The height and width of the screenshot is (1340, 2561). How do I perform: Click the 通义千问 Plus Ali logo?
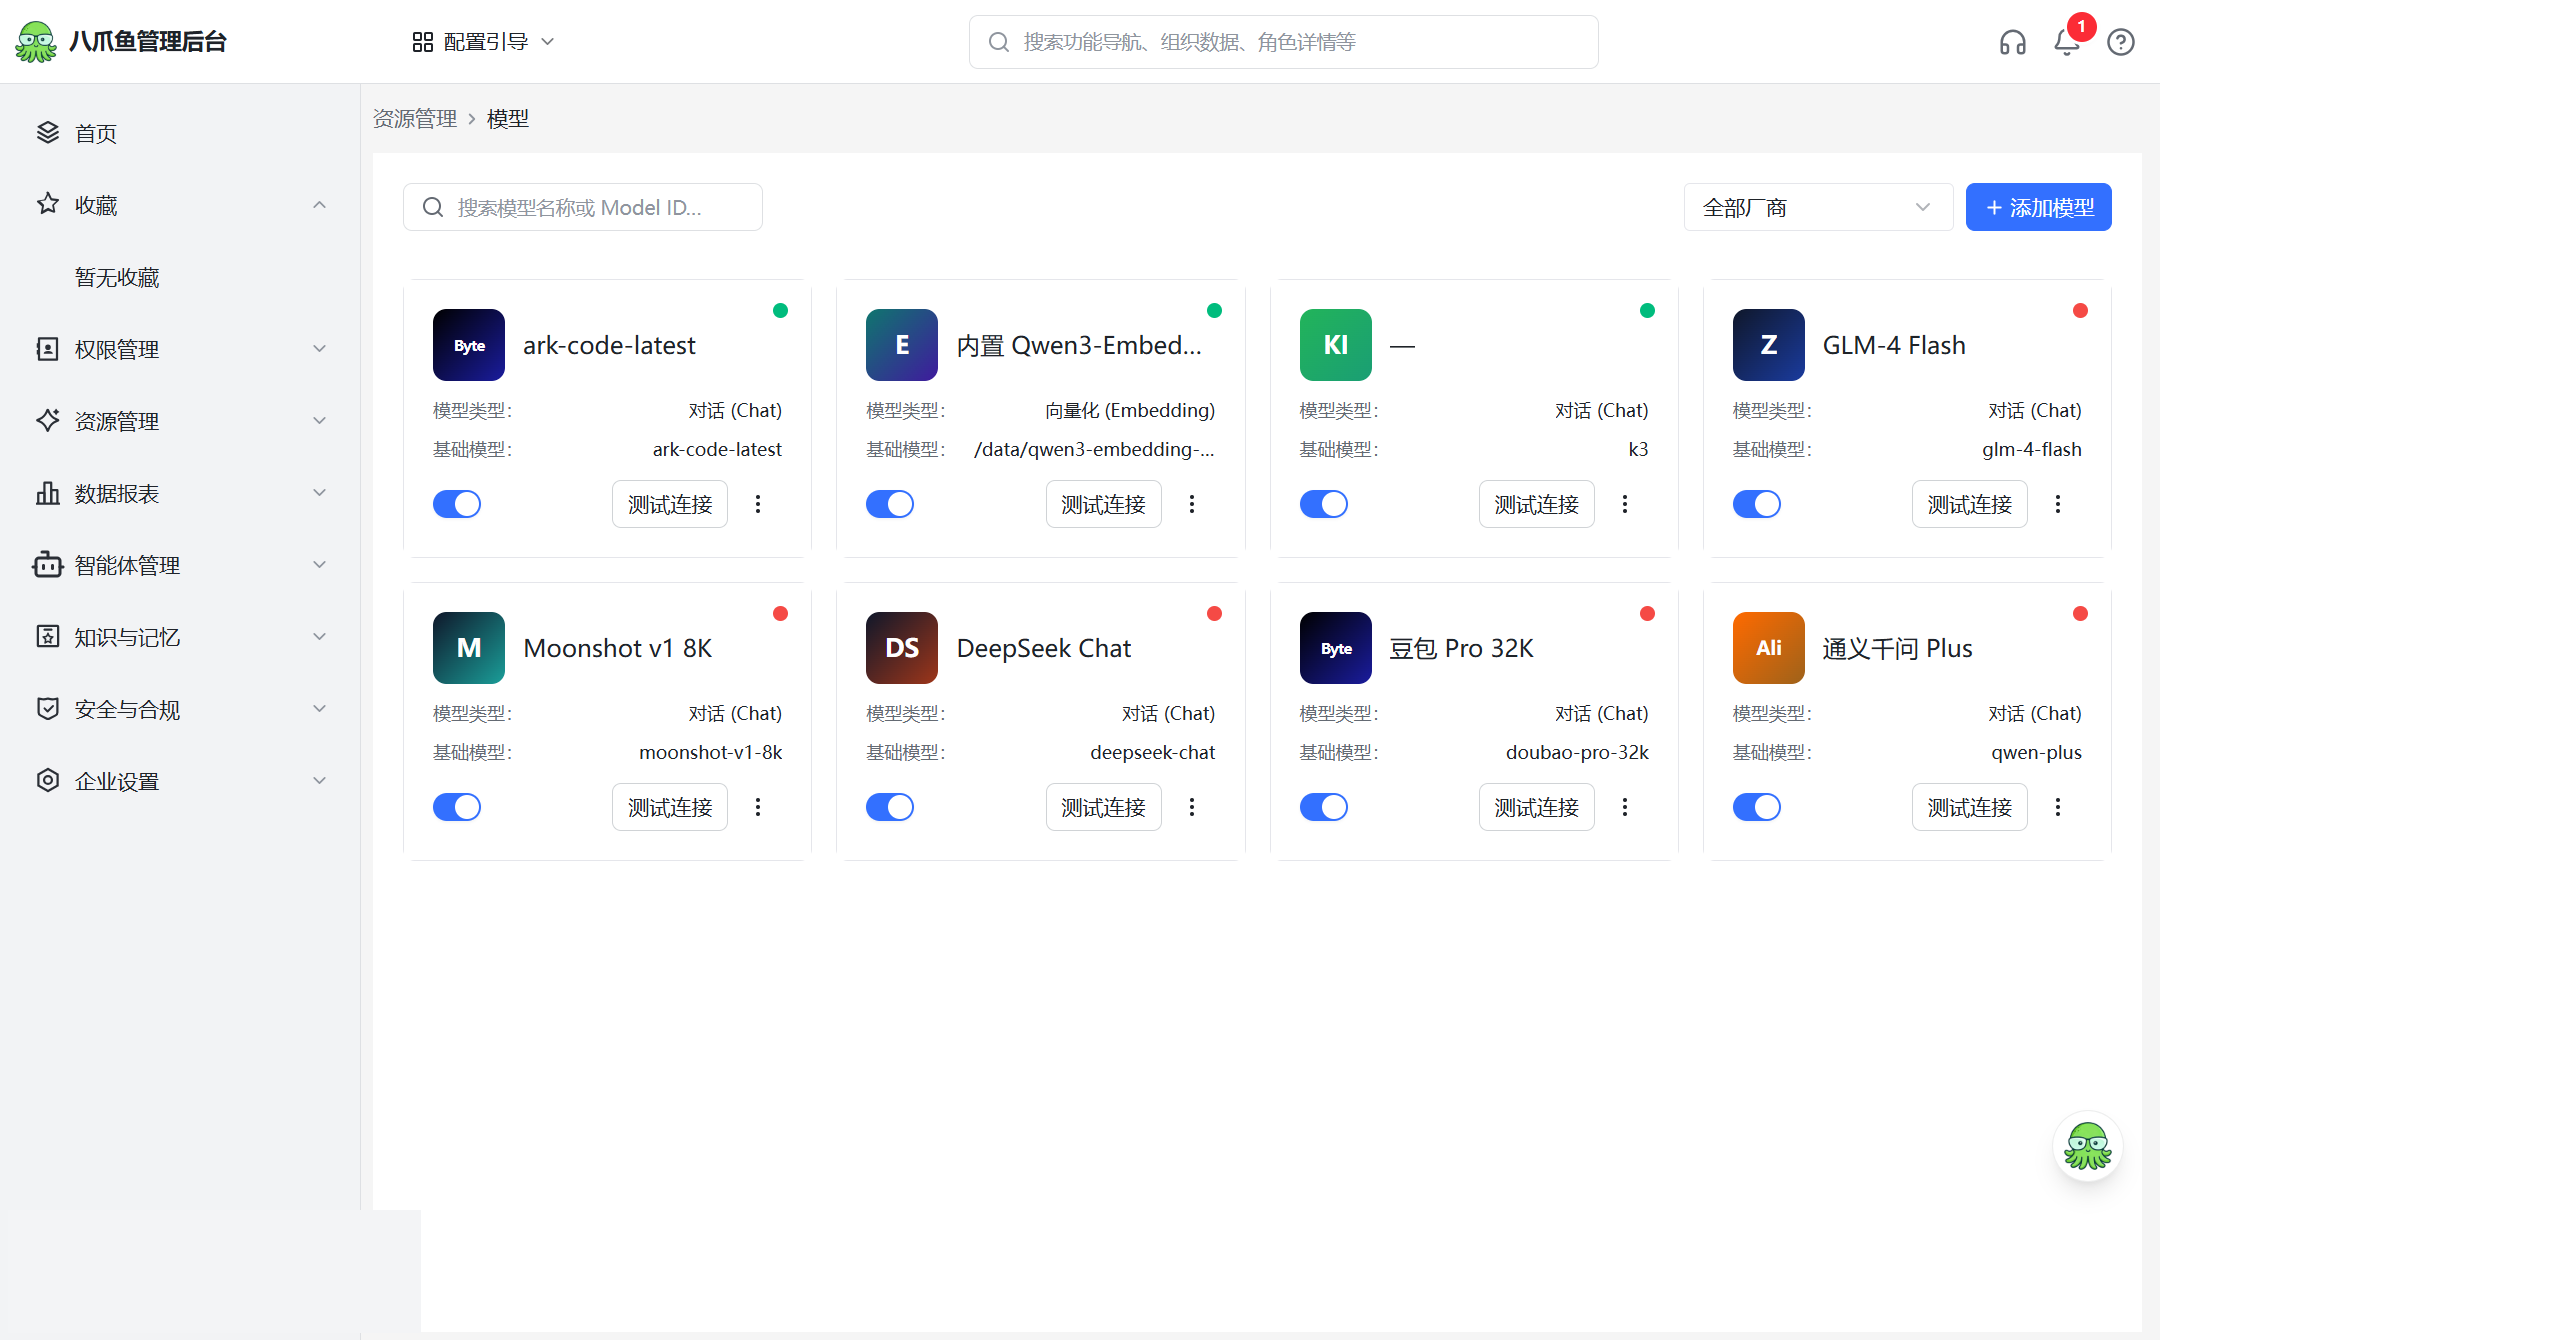1769,648
